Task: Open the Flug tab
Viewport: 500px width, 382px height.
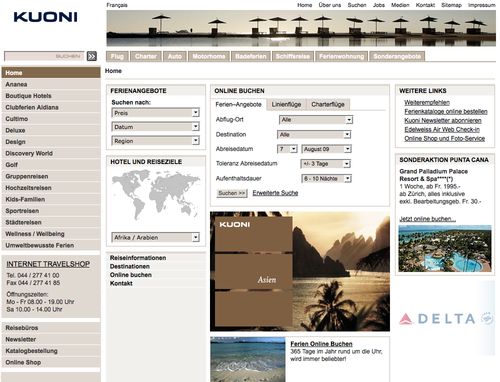Action: (x=117, y=56)
